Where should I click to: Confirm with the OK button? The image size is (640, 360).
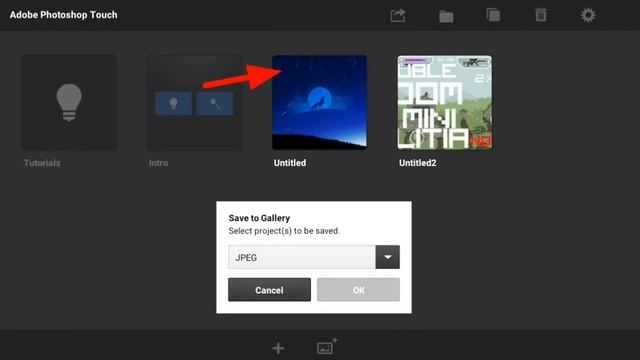tap(358, 290)
